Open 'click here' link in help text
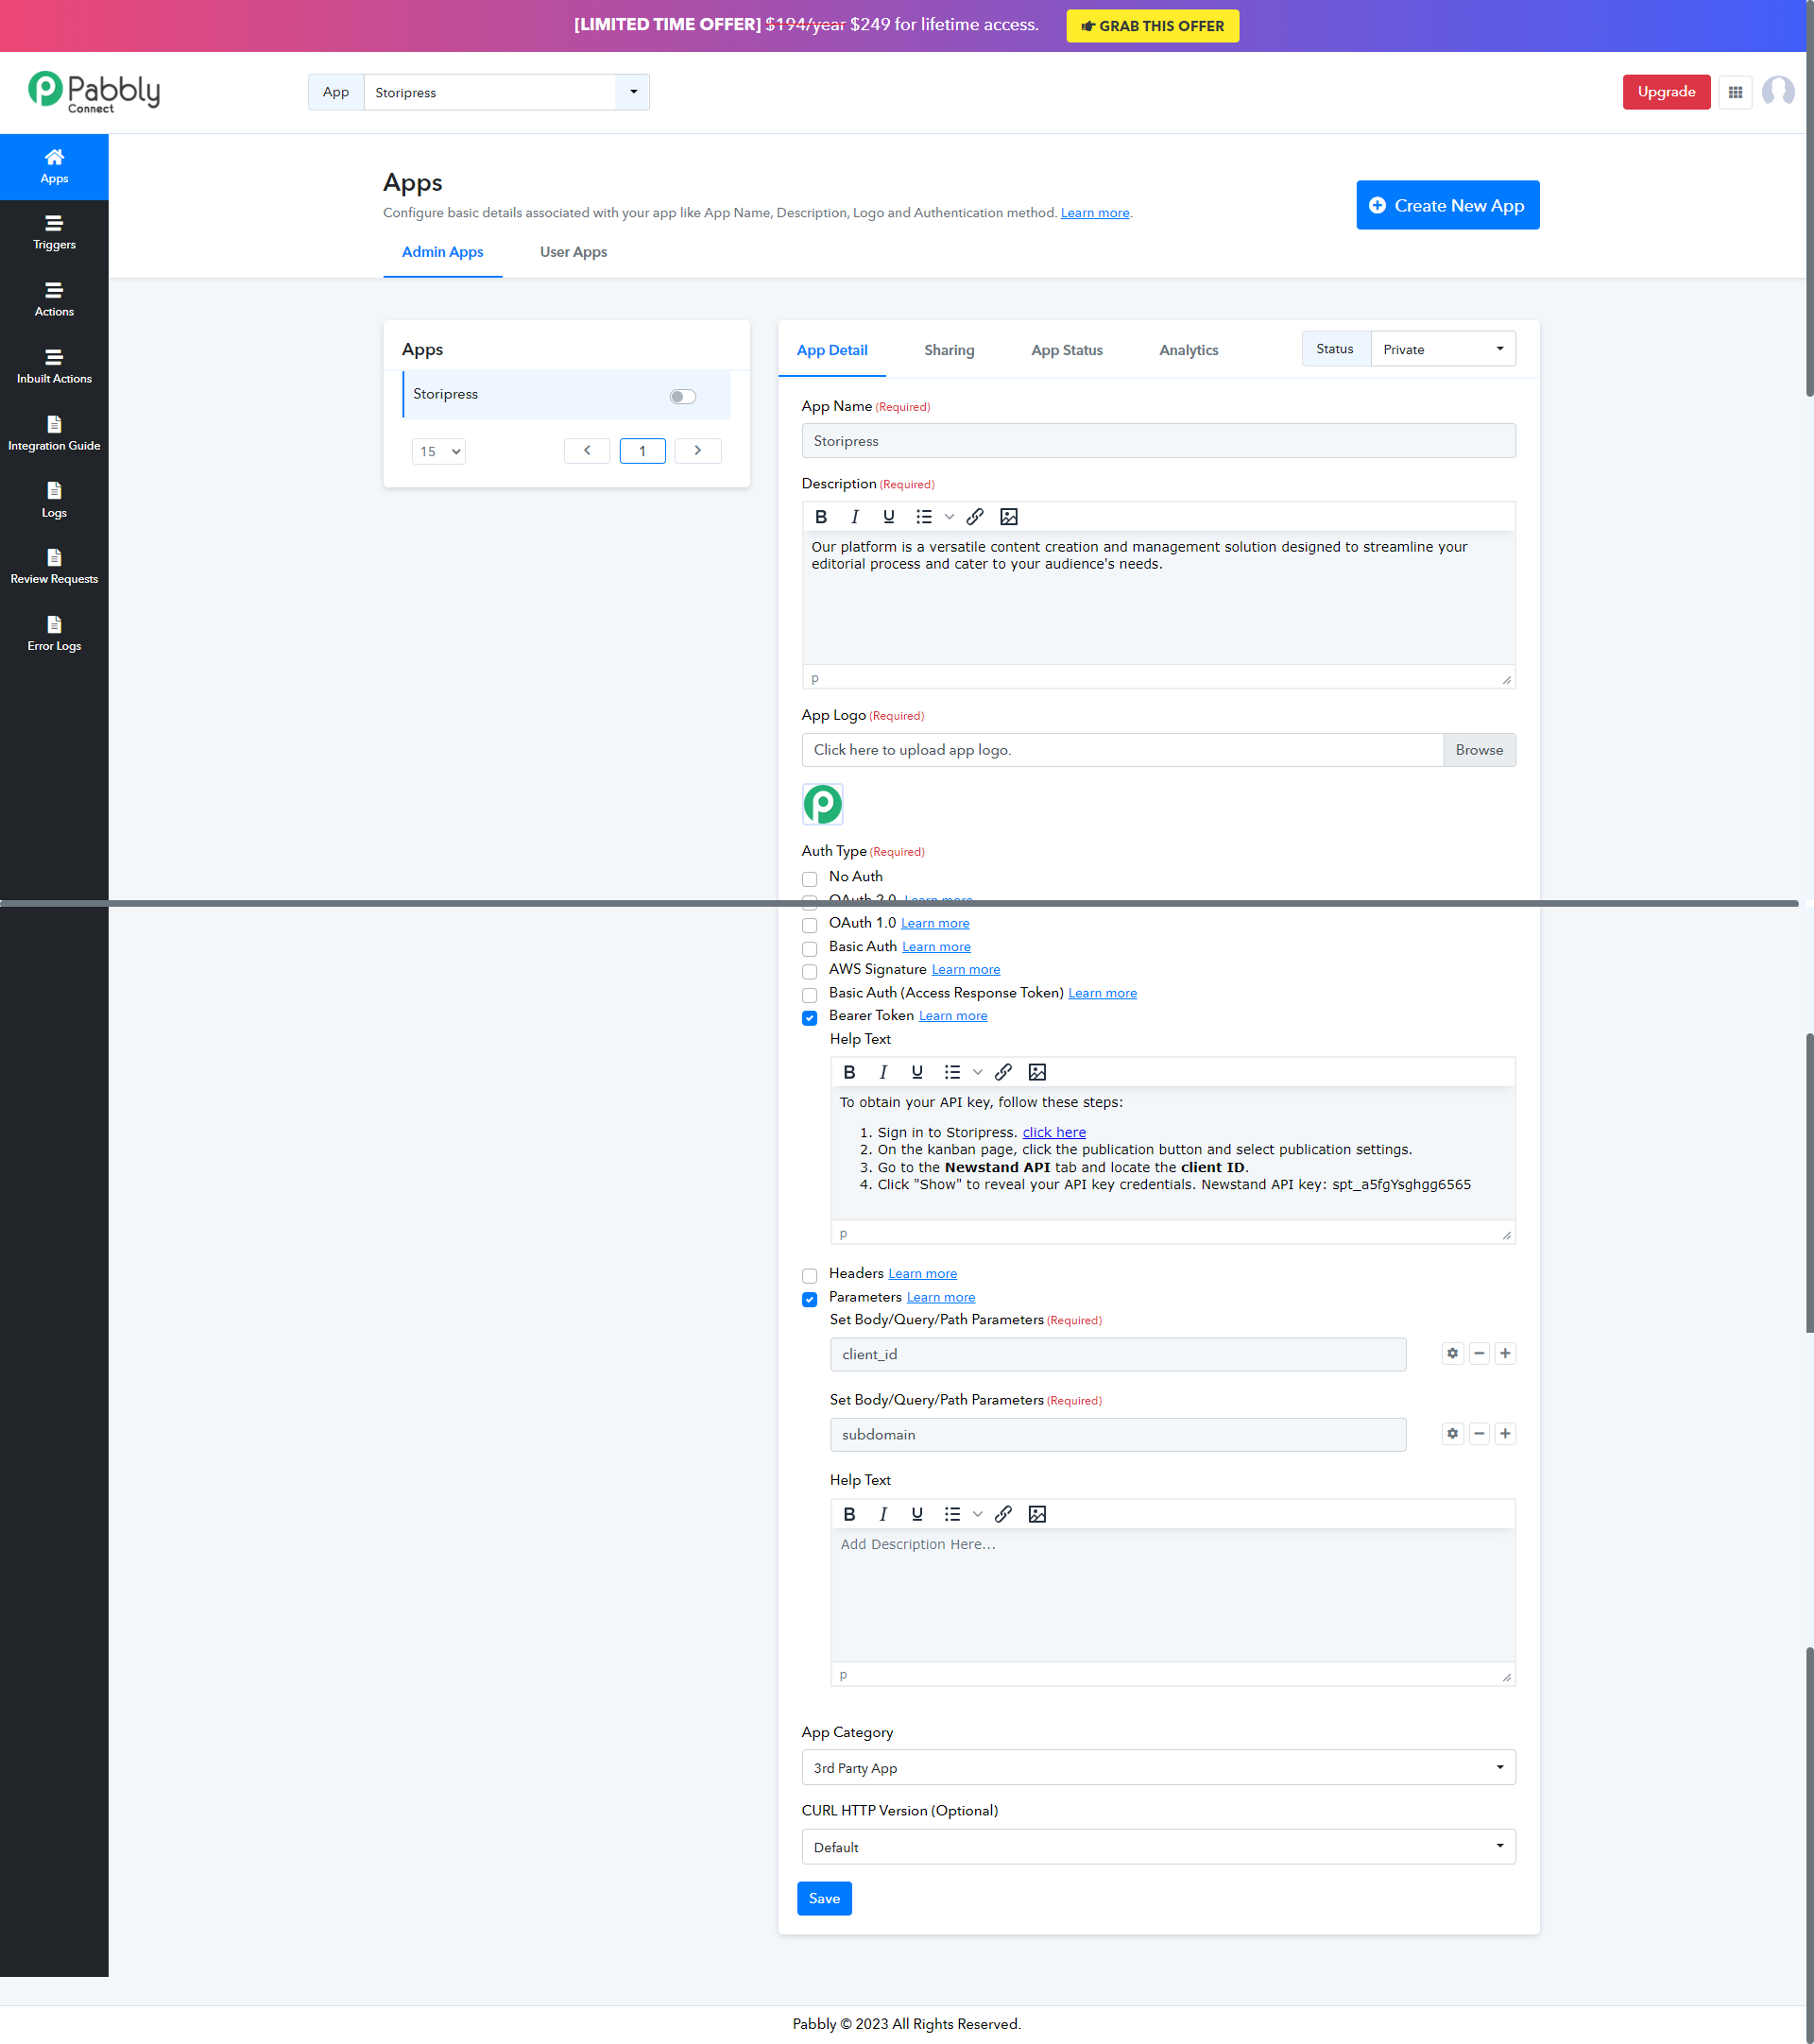 pos(1054,1132)
